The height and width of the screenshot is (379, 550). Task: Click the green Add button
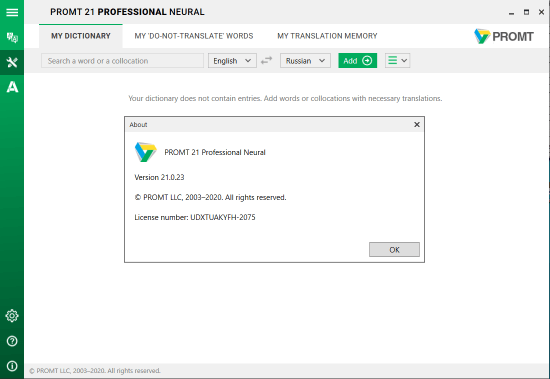click(357, 61)
